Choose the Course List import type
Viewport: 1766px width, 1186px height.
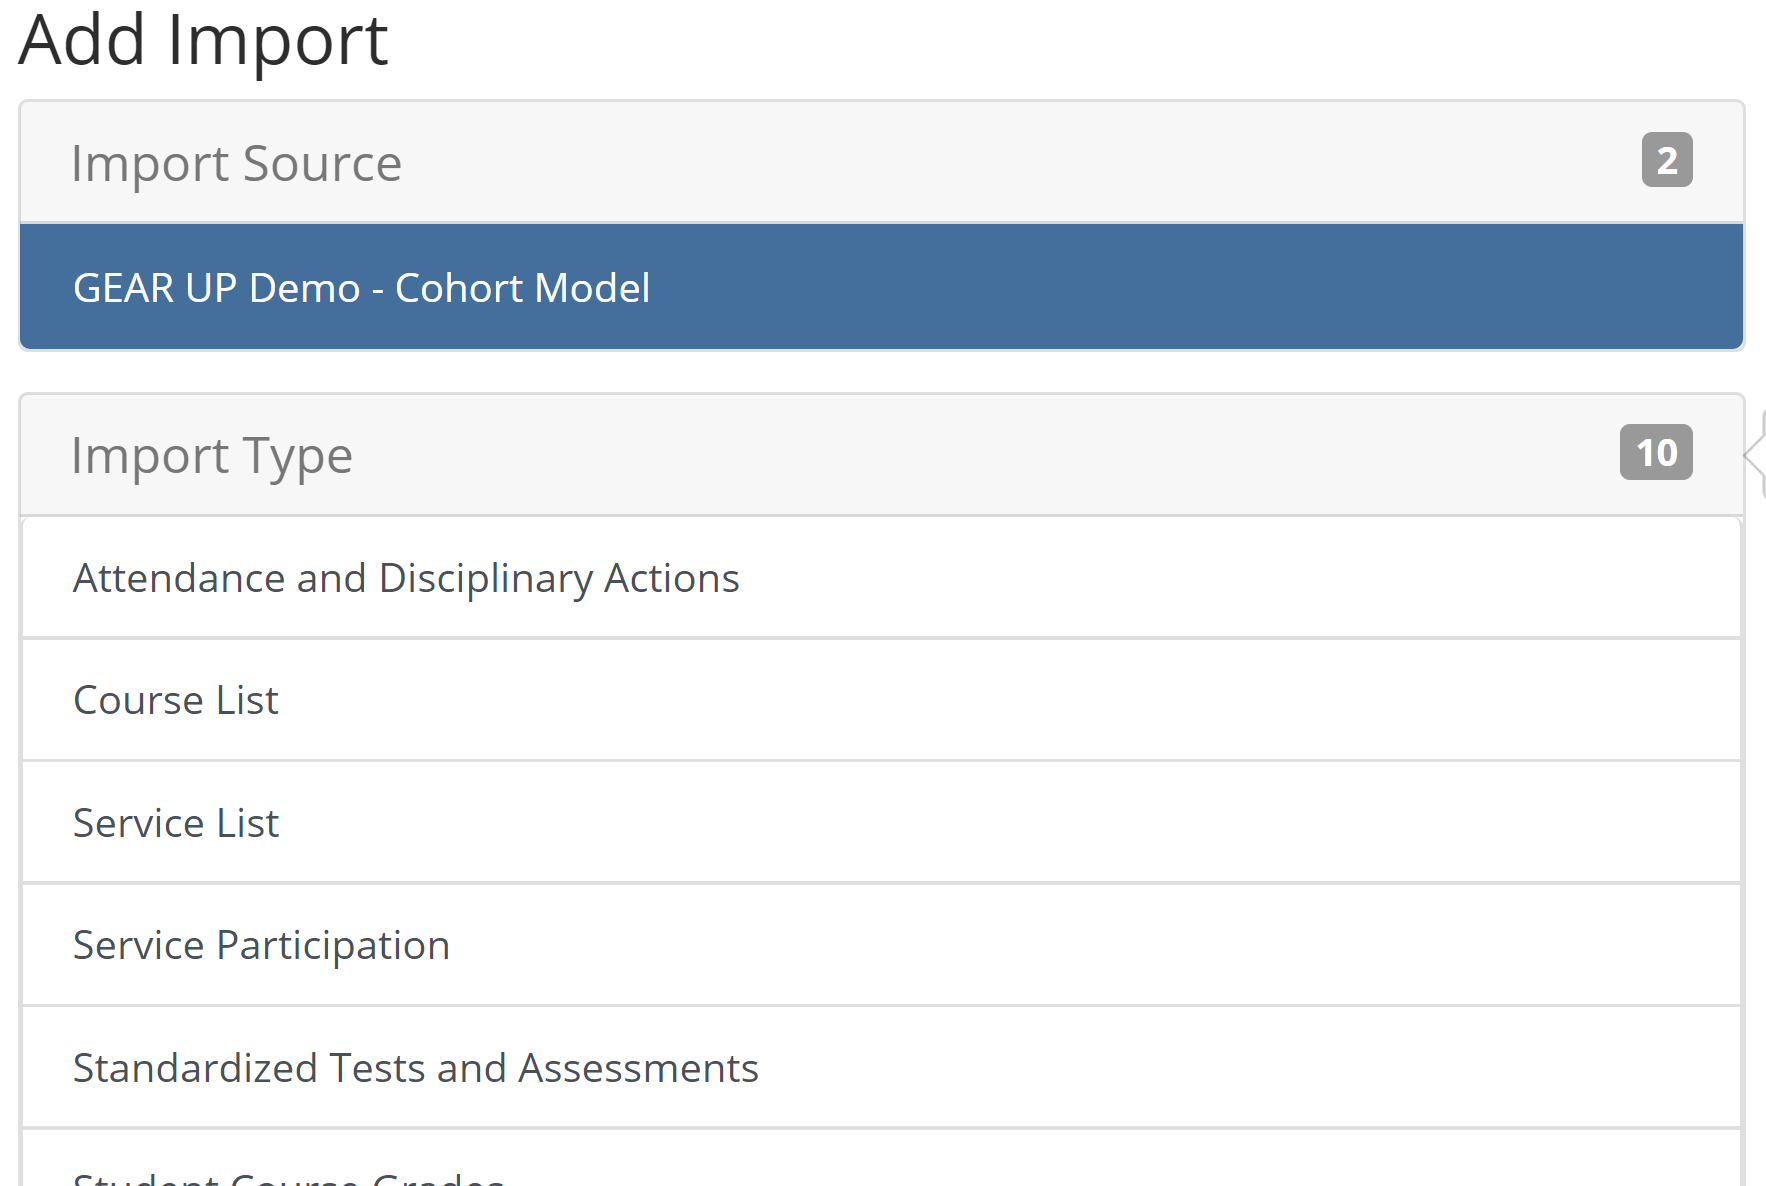tap(176, 700)
